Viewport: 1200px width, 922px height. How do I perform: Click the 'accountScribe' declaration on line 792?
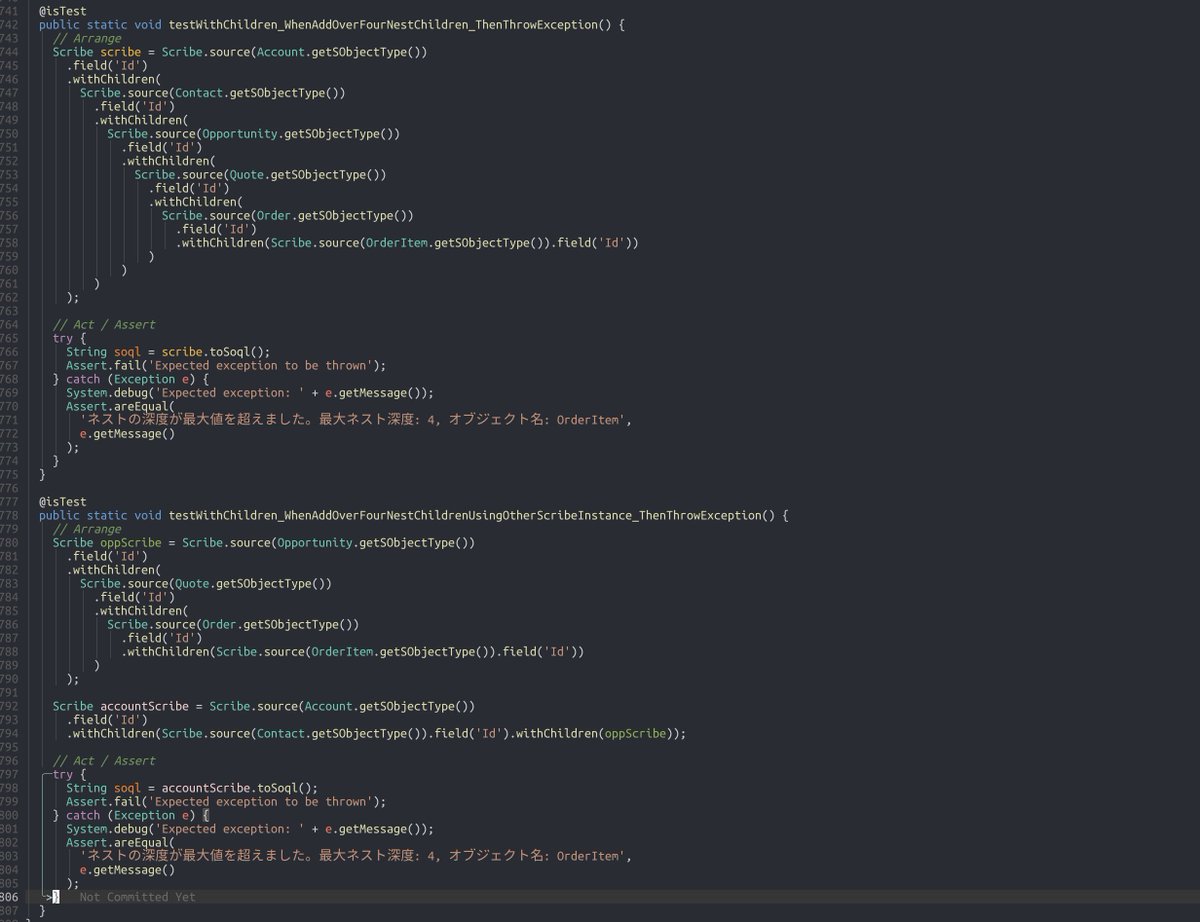[145, 706]
